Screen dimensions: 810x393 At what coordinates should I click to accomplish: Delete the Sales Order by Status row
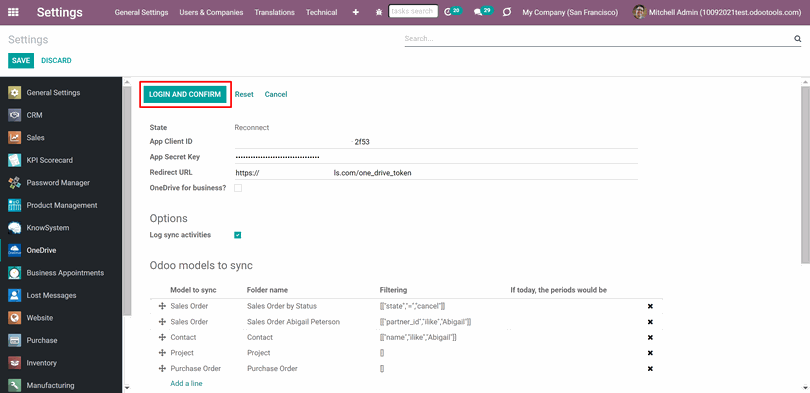[650, 306]
